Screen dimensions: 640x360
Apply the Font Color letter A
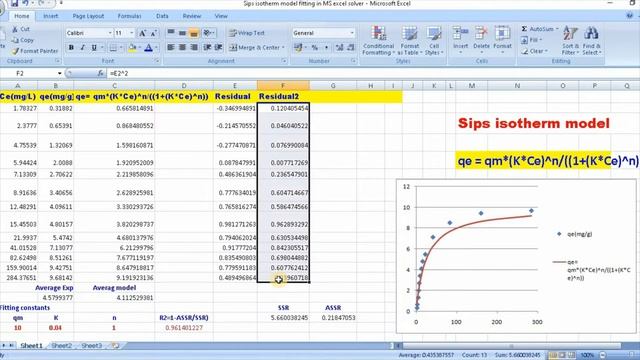click(x=149, y=48)
